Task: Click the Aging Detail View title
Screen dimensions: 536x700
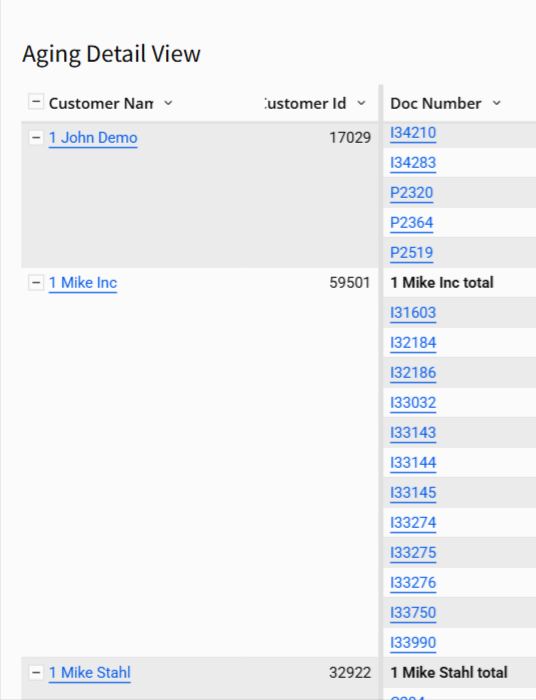Action: [x=112, y=54]
